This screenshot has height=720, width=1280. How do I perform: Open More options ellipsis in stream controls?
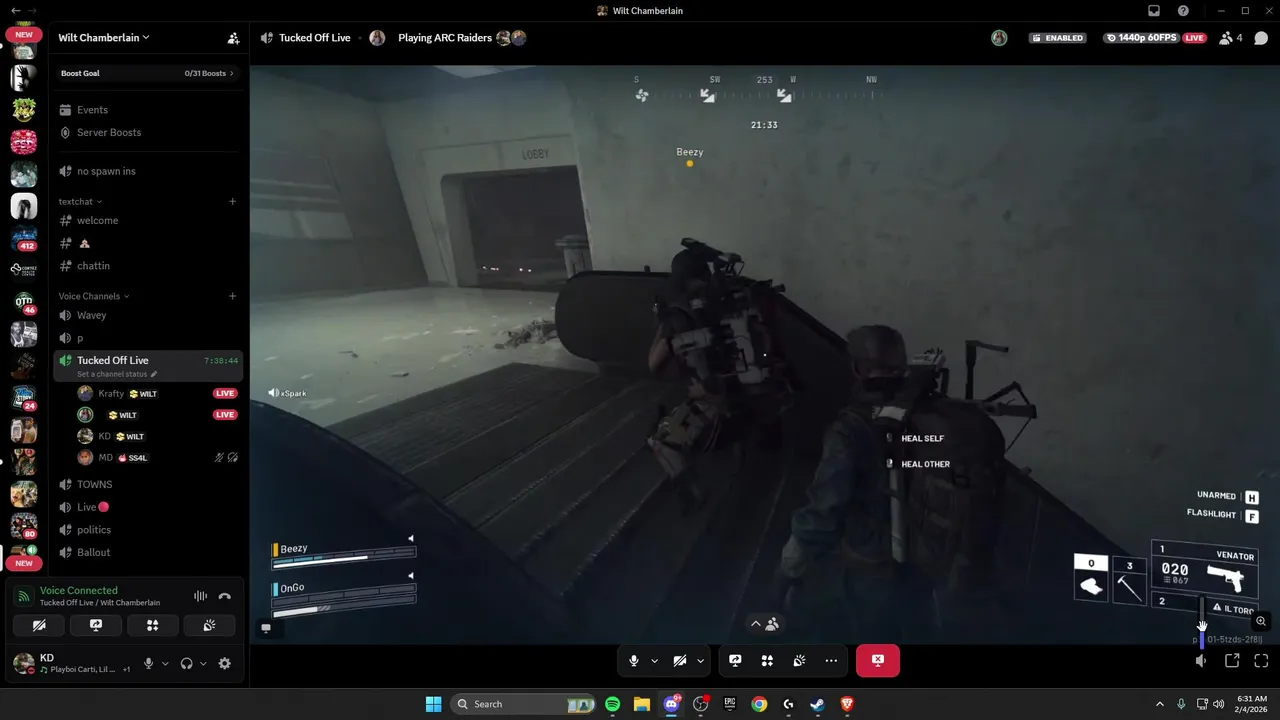831,661
